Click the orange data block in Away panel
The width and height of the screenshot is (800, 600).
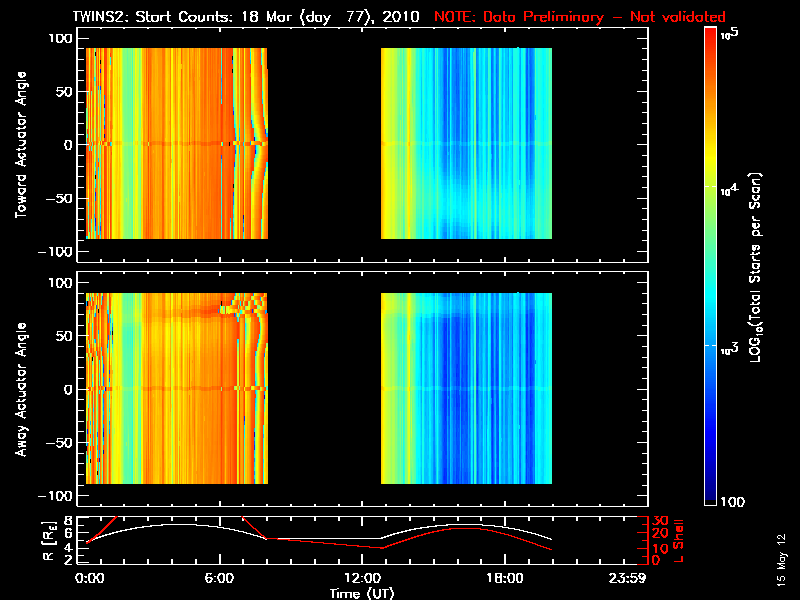176,388
